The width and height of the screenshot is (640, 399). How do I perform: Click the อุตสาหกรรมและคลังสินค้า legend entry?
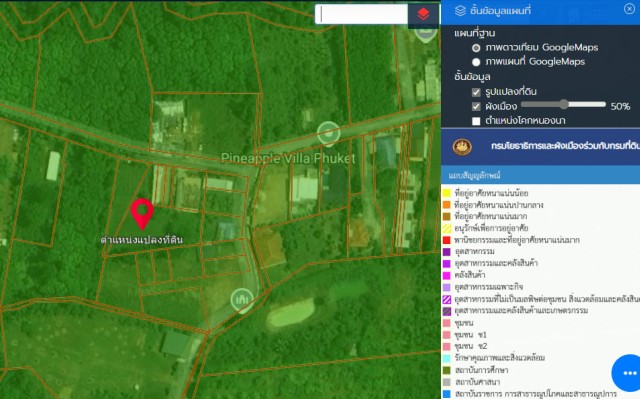pos(496,263)
